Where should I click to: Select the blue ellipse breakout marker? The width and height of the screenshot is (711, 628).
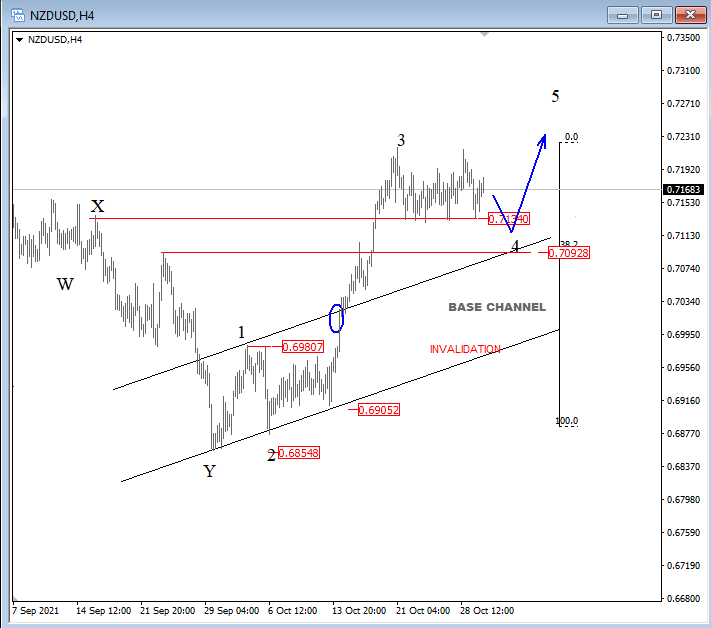click(x=336, y=318)
